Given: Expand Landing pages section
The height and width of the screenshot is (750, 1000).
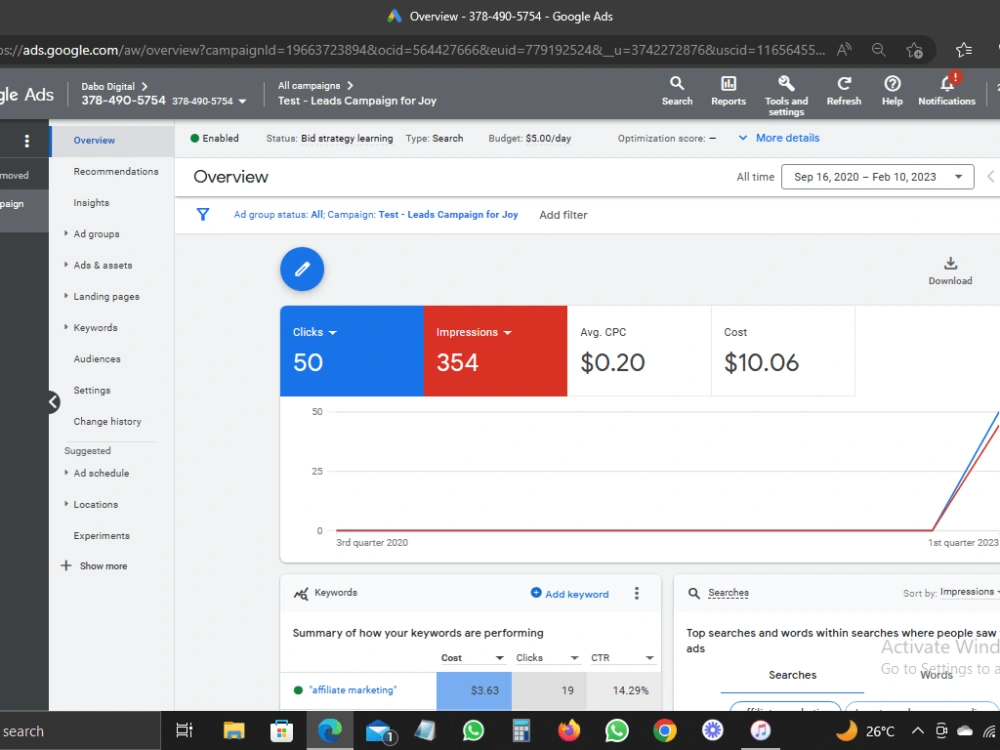Looking at the screenshot, I should [x=66, y=296].
